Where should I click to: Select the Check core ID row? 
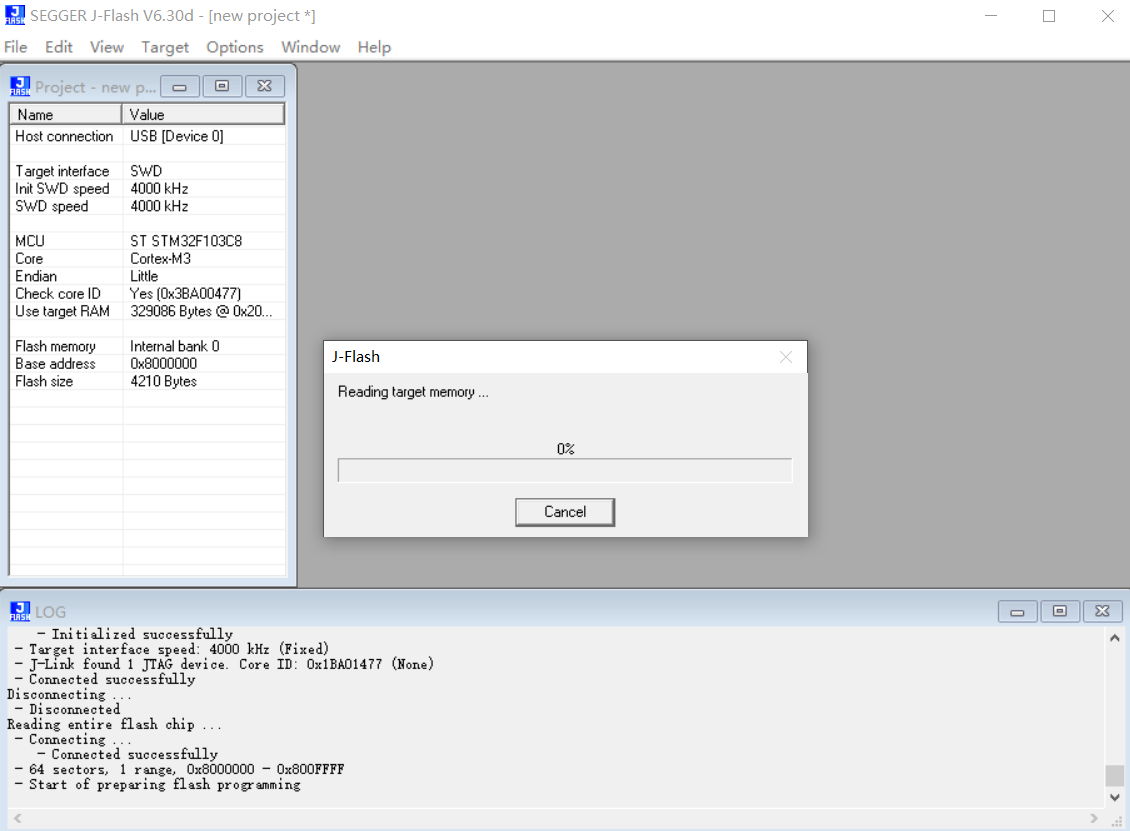tap(147, 293)
